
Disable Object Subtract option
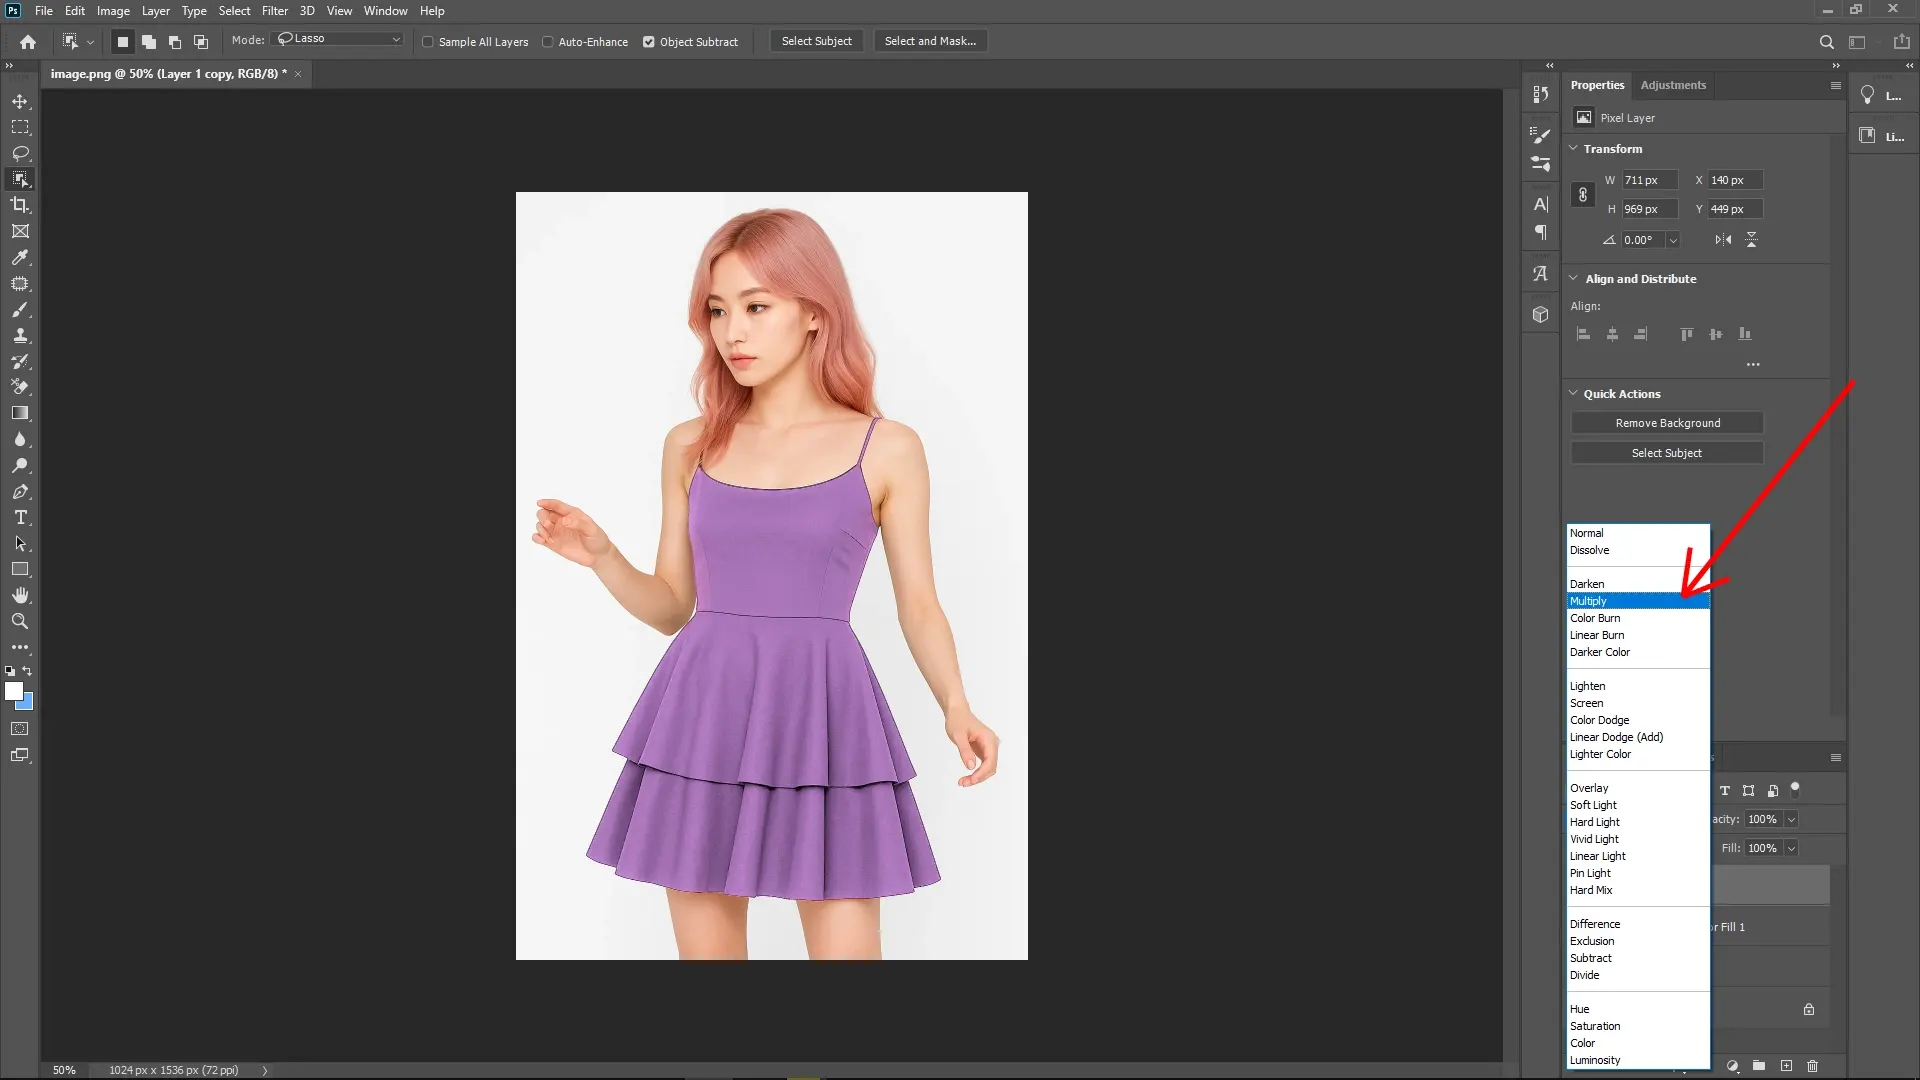[650, 42]
